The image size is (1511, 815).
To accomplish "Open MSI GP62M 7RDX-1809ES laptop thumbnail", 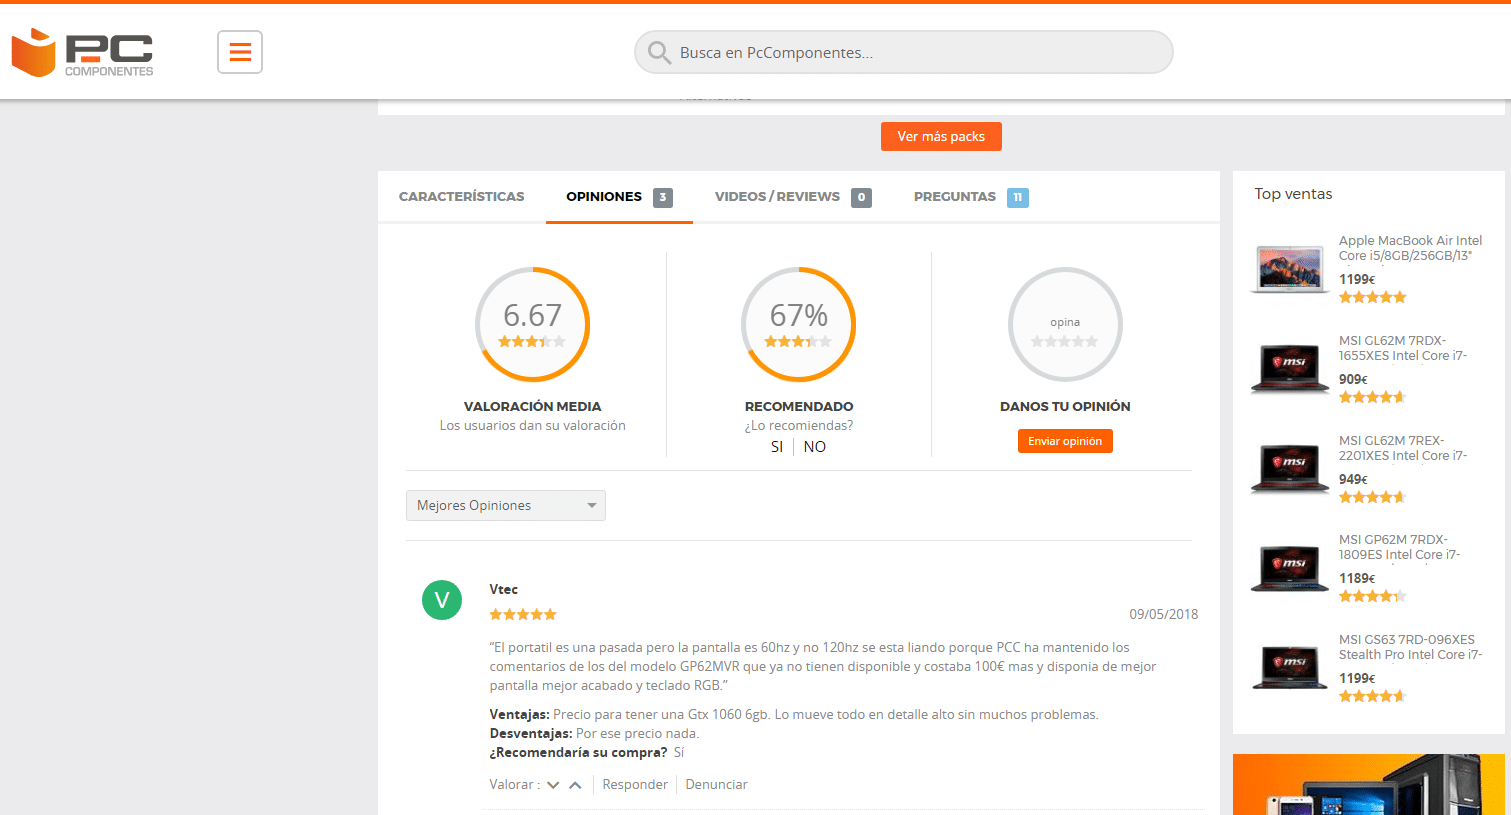I will tap(1290, 567).
